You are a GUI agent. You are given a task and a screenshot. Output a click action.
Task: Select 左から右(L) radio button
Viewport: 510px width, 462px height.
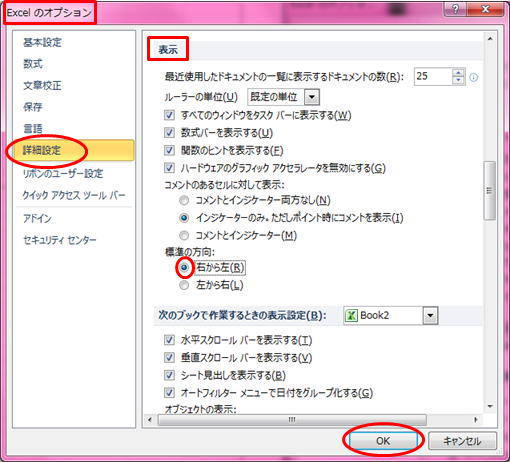pyautogui.click(x=184, y=285)
